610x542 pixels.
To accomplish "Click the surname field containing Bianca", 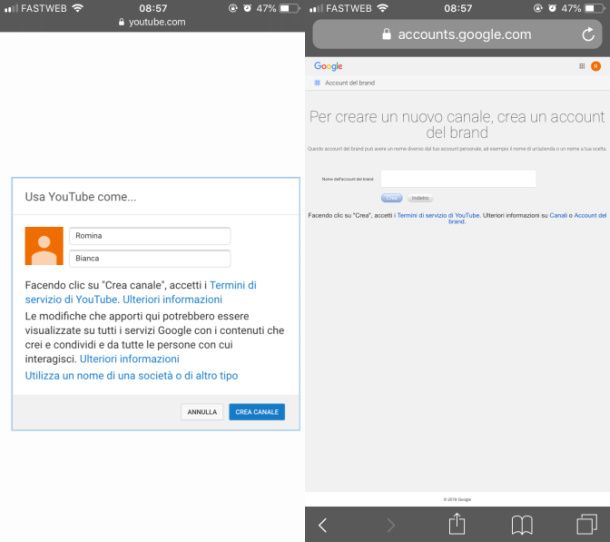I will 150,258.
